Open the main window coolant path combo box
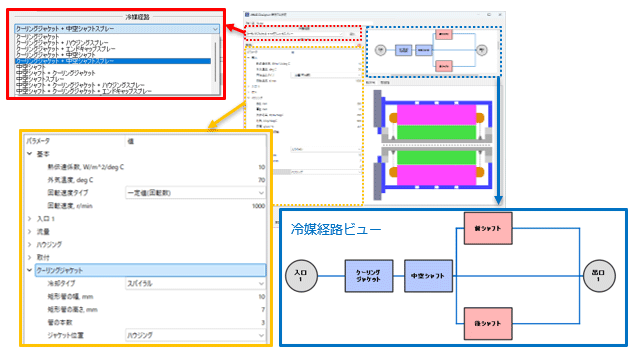The height and width of the screenshot is (360, 630). (x=295, y=34)
